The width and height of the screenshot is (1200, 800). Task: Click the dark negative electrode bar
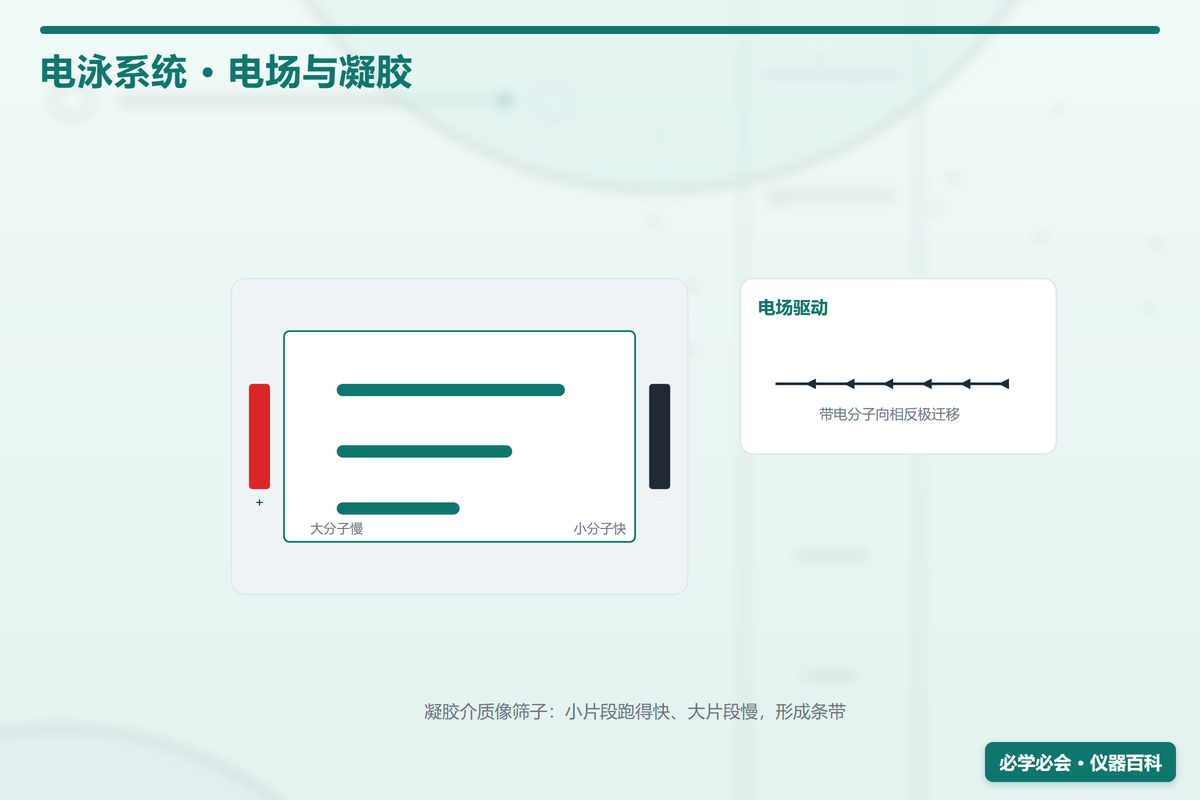[659, 436]
